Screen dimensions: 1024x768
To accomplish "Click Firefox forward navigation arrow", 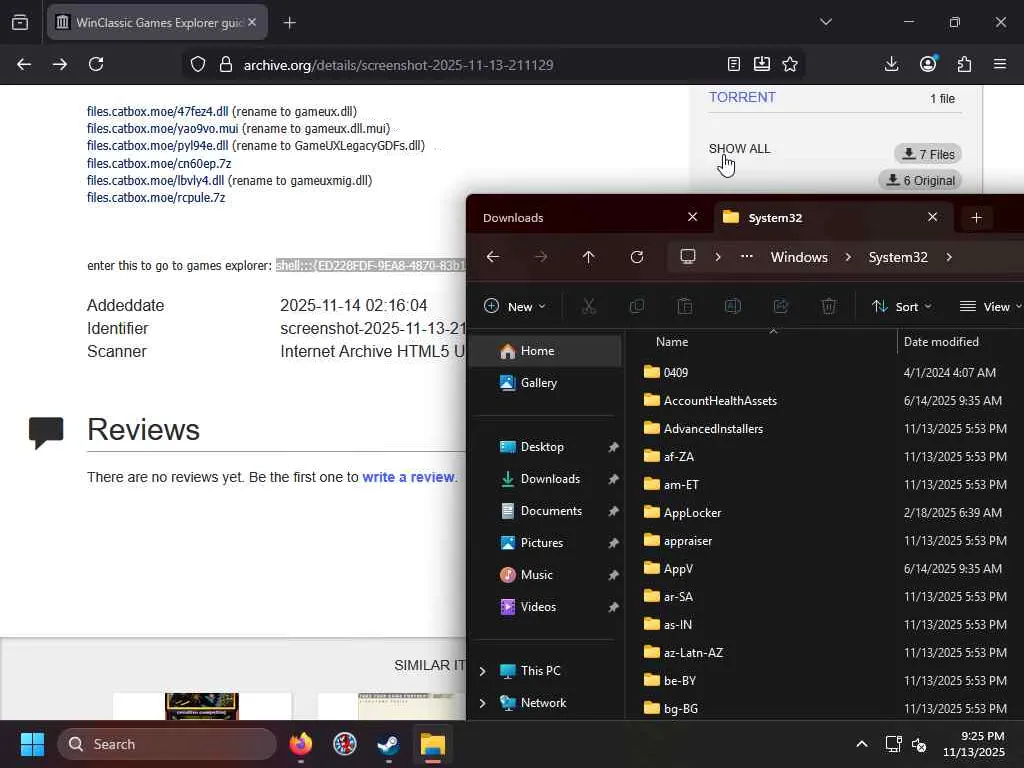I will click(59, 64).
